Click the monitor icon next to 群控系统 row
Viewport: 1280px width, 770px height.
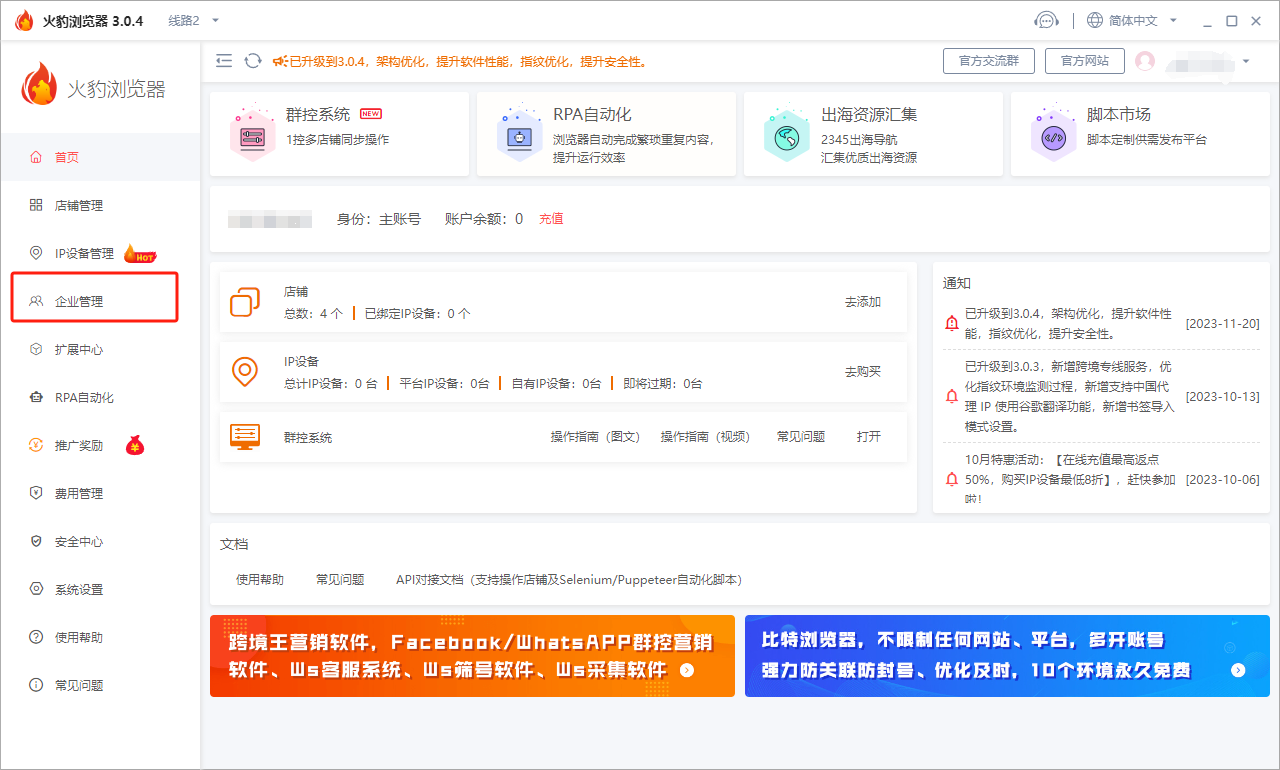(246, 436)
